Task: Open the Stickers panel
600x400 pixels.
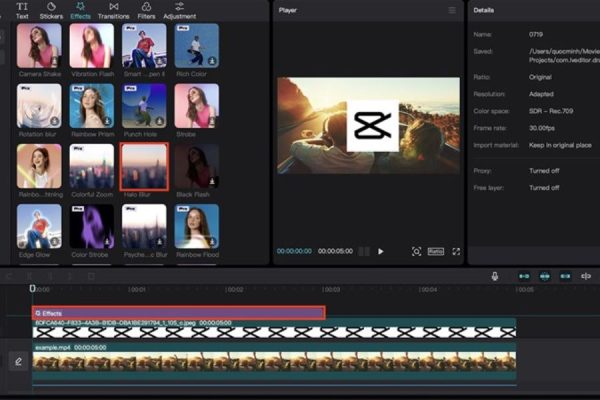Action: [x=49, y=11]
